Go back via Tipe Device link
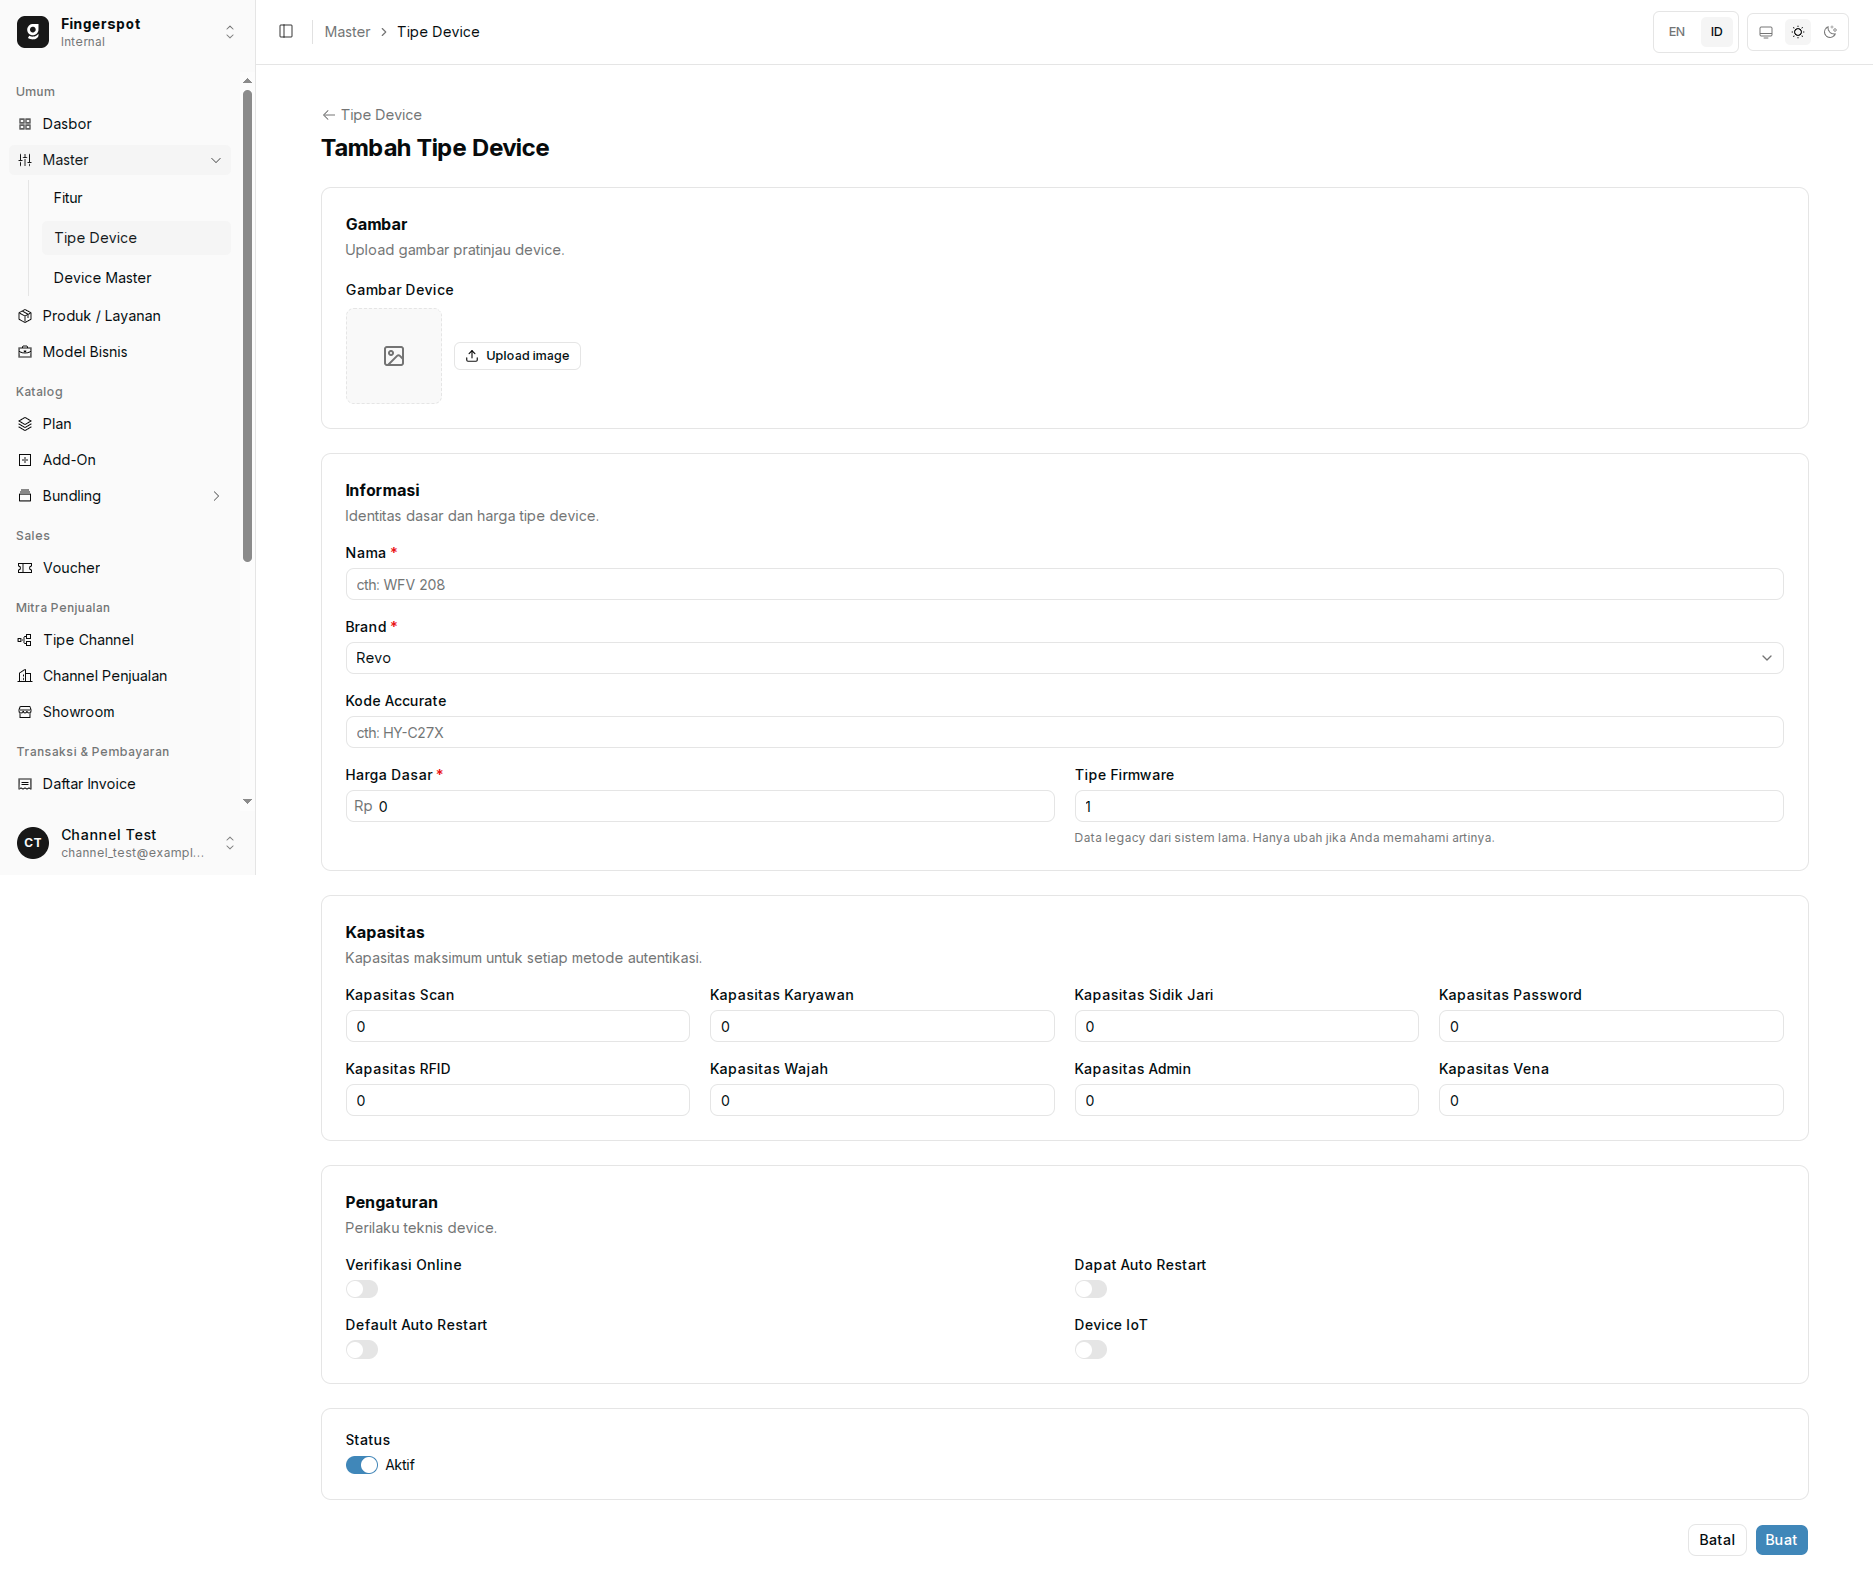The height and width of the screenshot is (1596, 1873). click(x=372, y=115)
